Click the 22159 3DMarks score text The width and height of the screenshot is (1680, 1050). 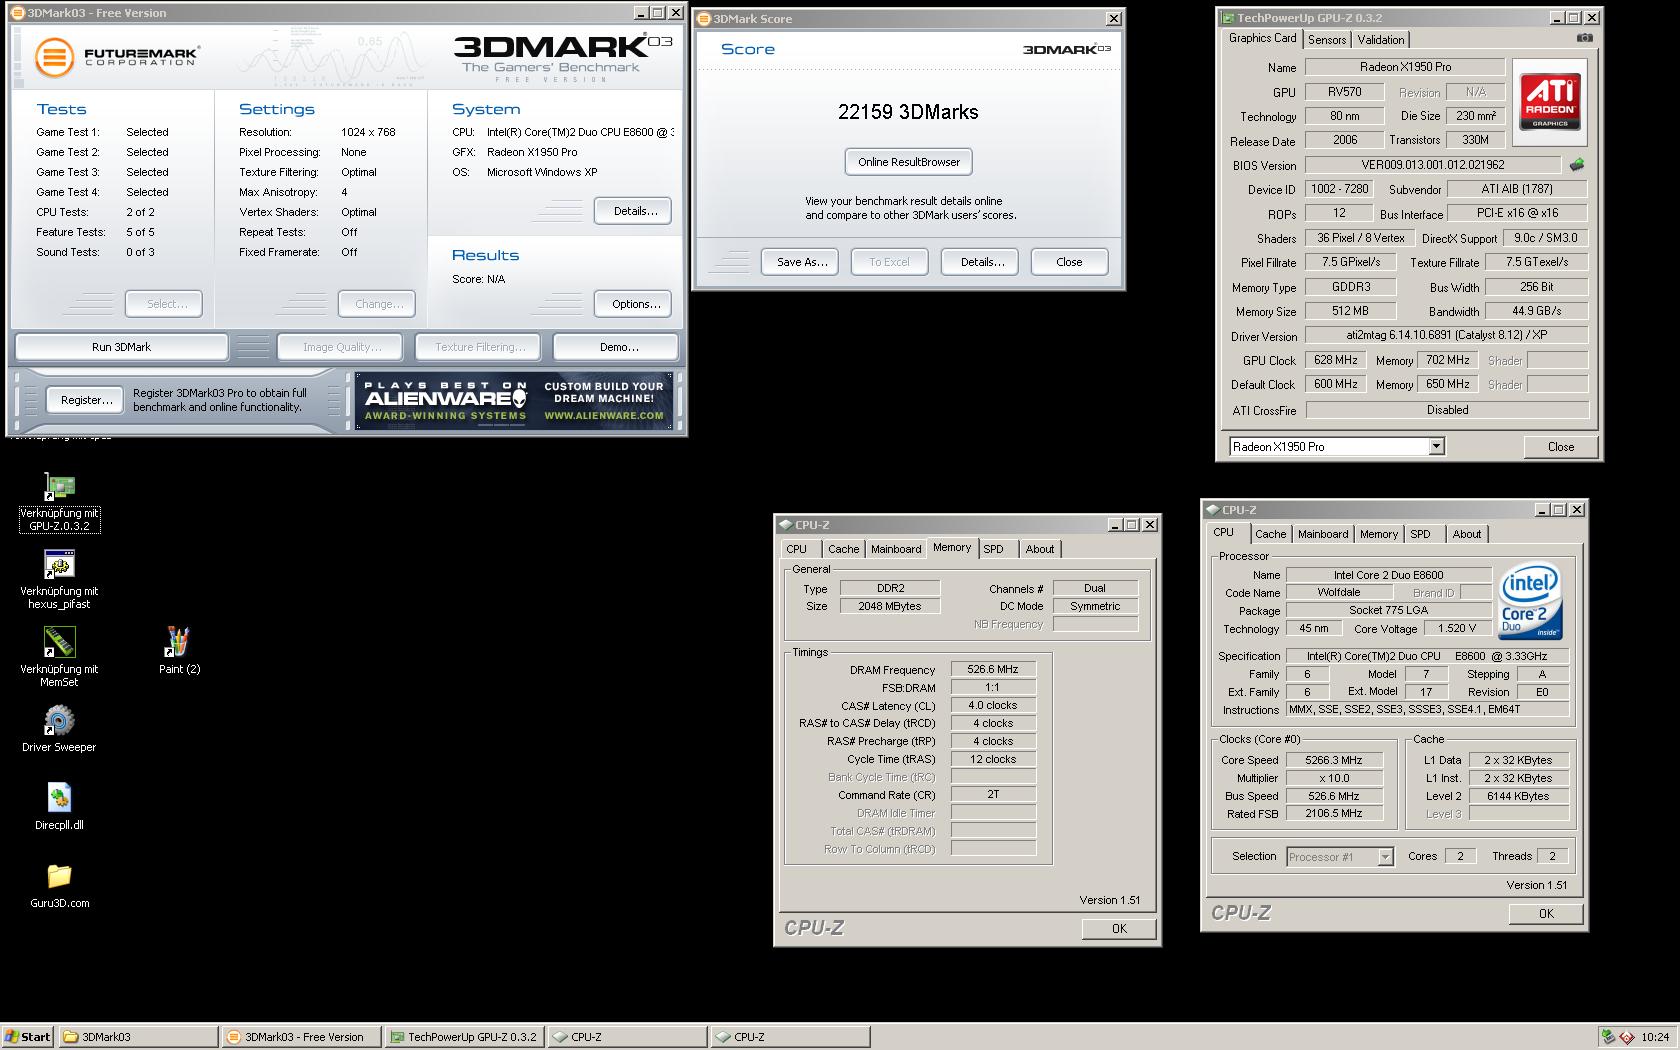[x=908, y=112]
